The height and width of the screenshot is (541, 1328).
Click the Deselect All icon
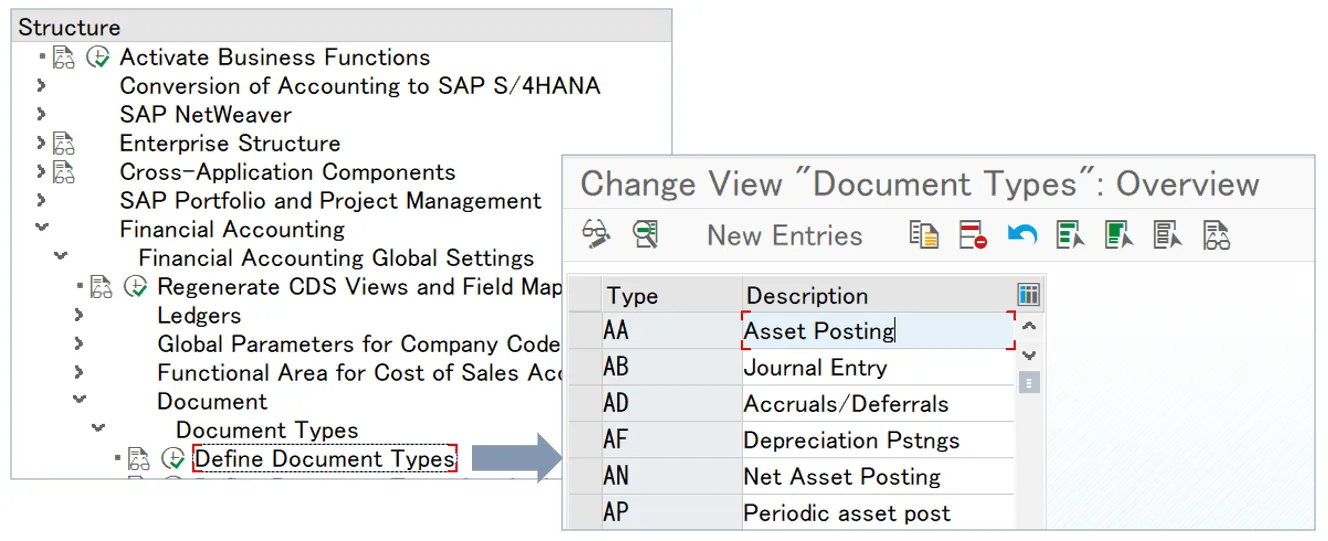pos(1167,235)
